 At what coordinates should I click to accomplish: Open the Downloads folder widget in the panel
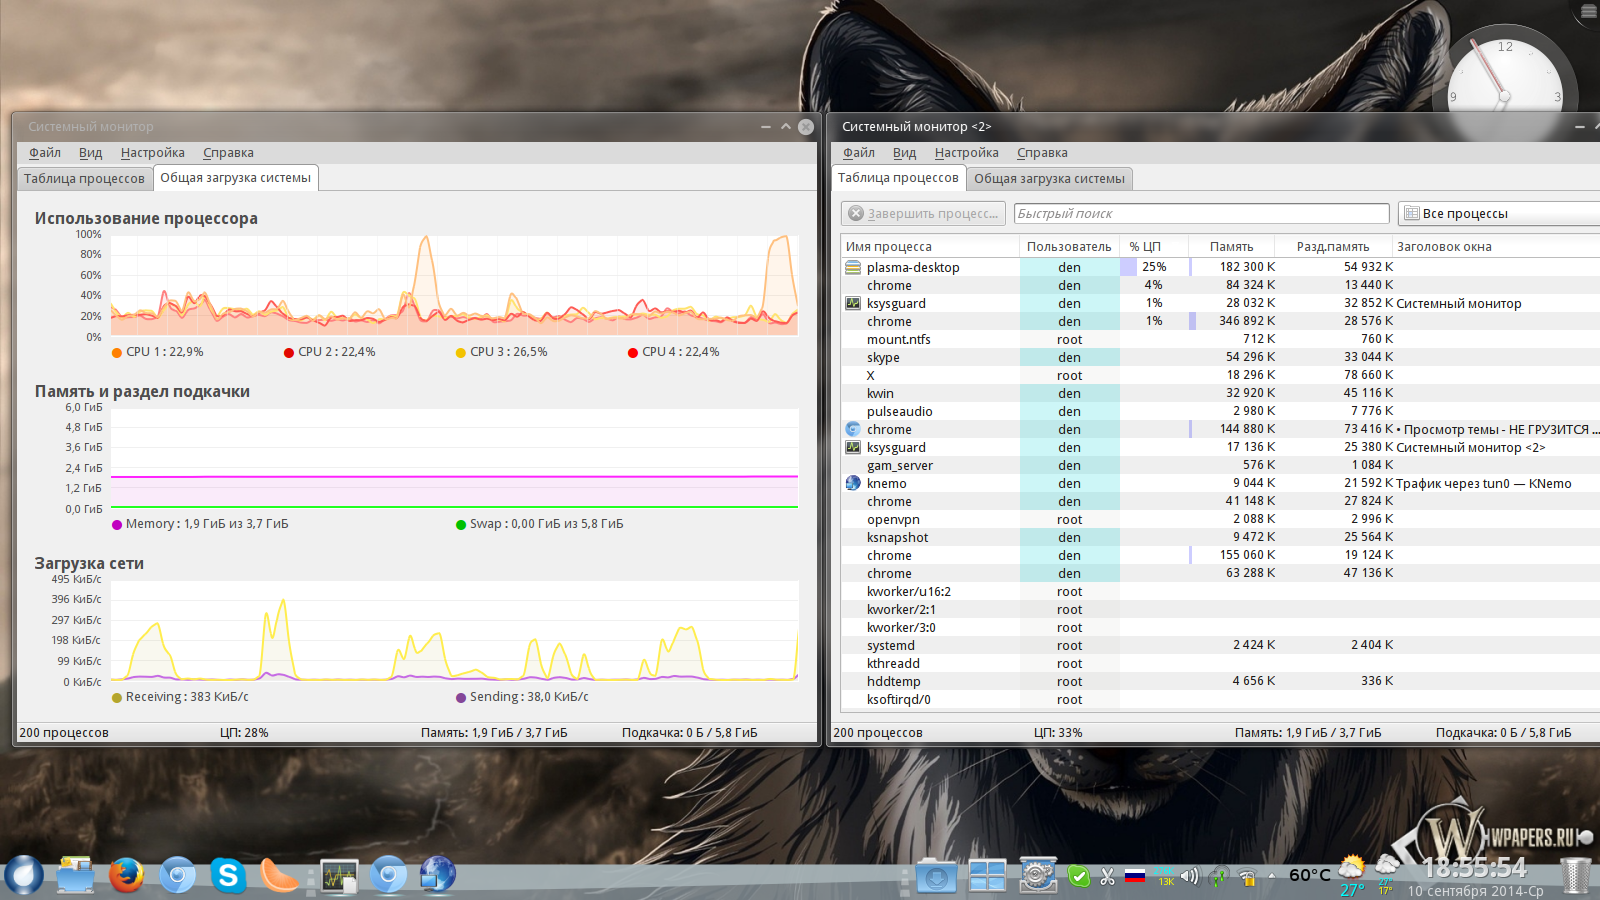coord(937,877)
